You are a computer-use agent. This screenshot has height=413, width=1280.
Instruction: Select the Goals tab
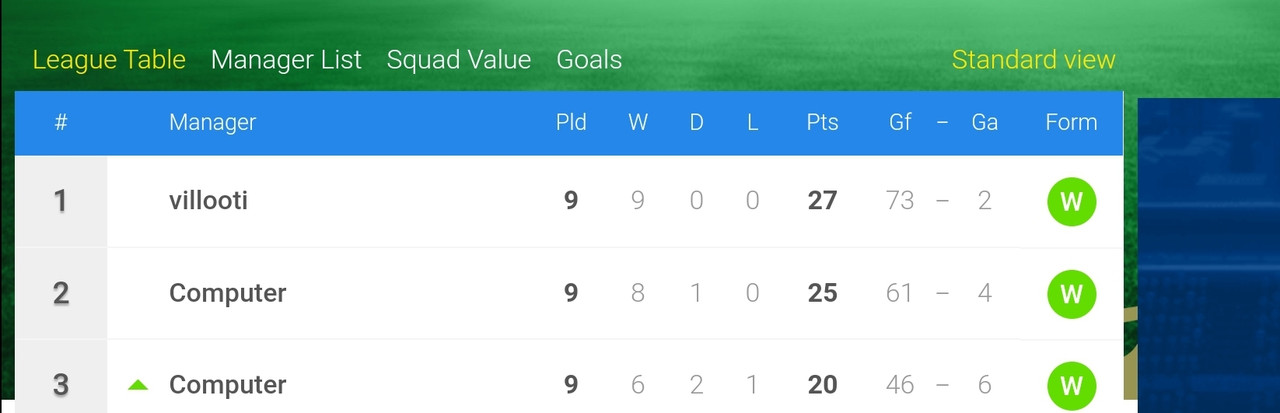tap(589, 60)
